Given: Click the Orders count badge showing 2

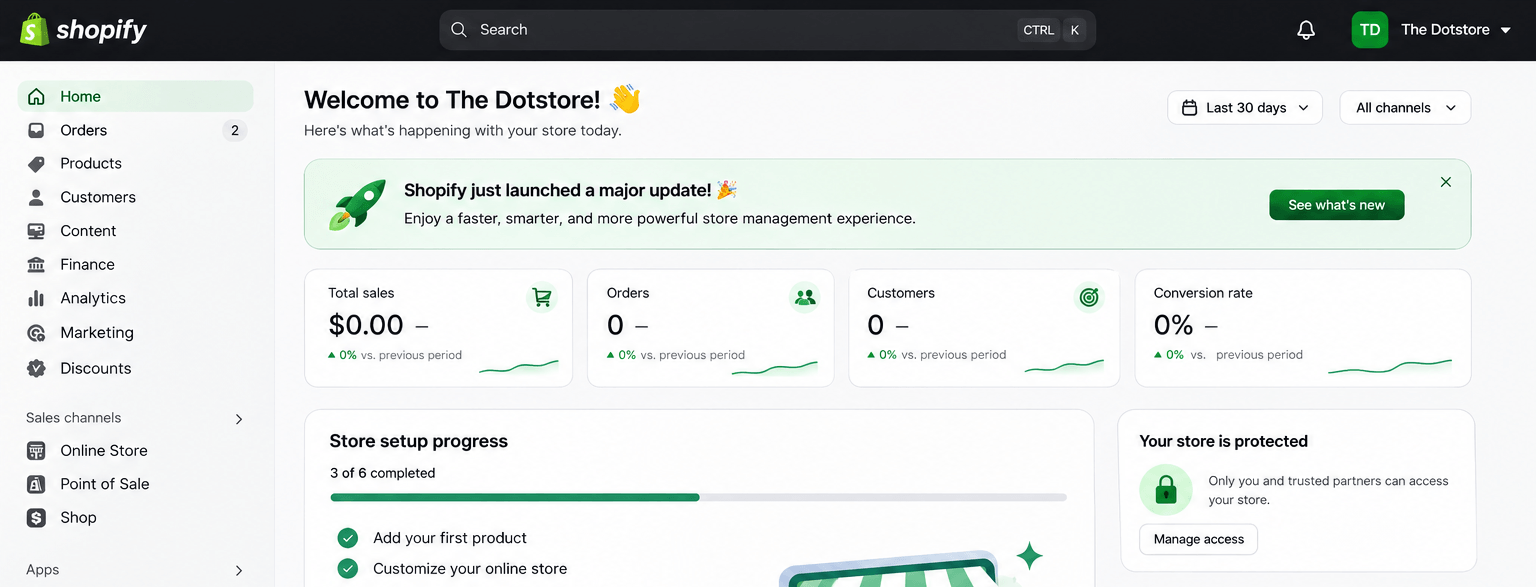Looking at the screenshot, I should coord(234,130).
